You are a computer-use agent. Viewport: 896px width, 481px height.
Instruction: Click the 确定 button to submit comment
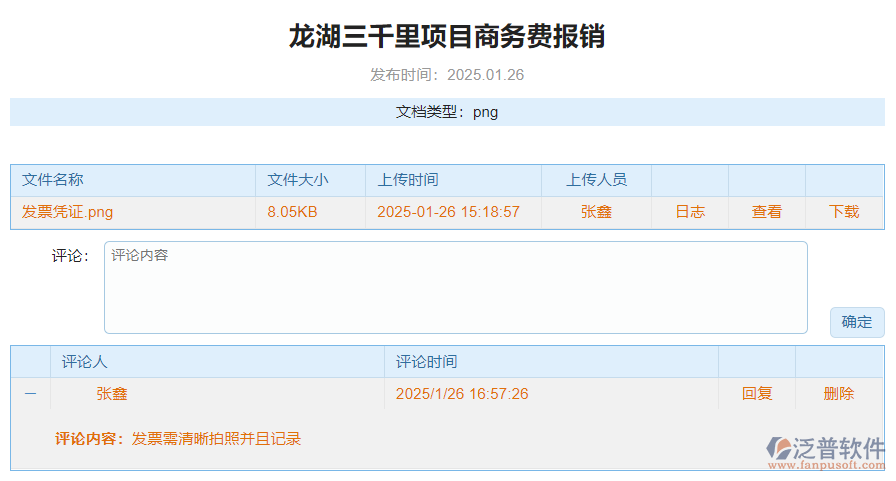tap(857, 322)
